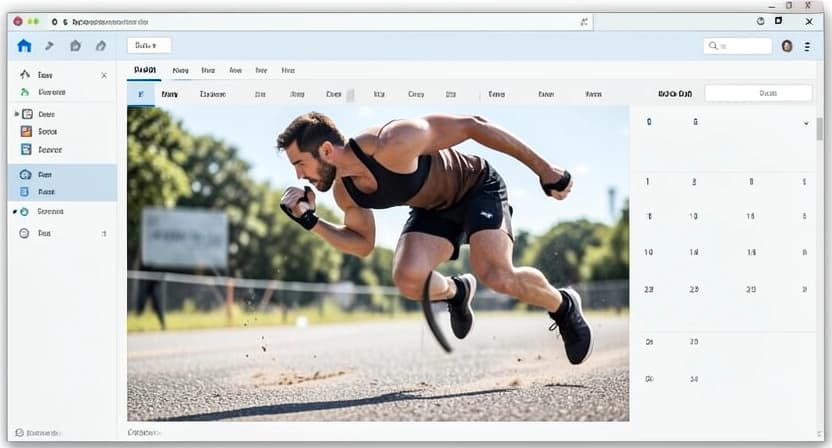Select the pencil edit icon beside Home
The height and width of the screenshot is (448, 832).
point(49,46)
